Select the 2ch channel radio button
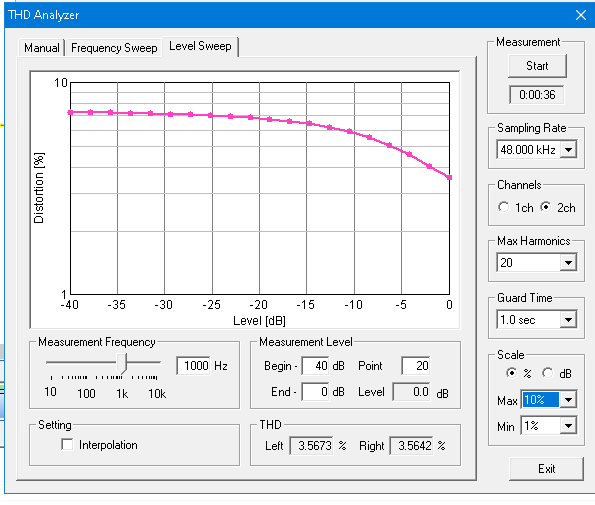The height and width of the screenshot is (505, 595). pos(546,207)
